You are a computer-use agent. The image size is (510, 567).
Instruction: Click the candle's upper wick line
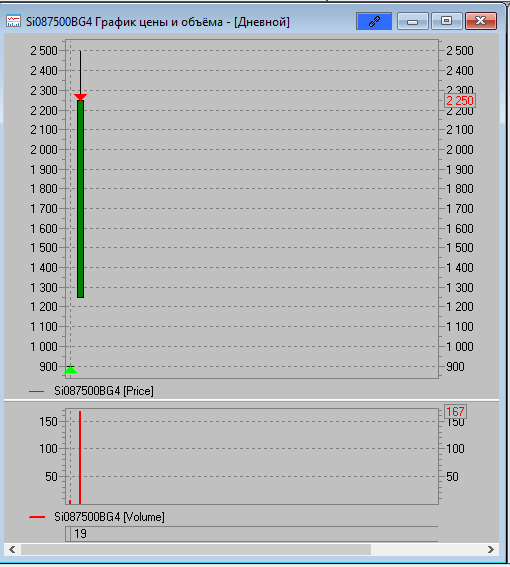coord(80,72)
